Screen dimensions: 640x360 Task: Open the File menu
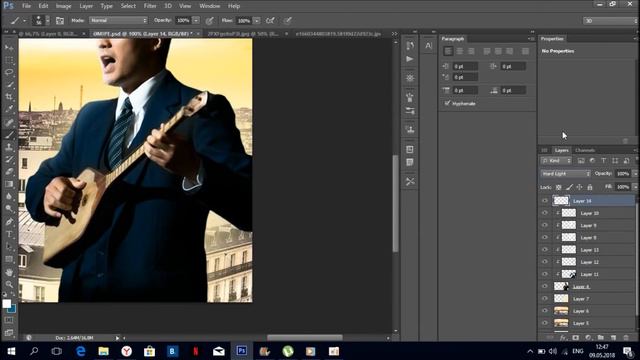[27, 6]
